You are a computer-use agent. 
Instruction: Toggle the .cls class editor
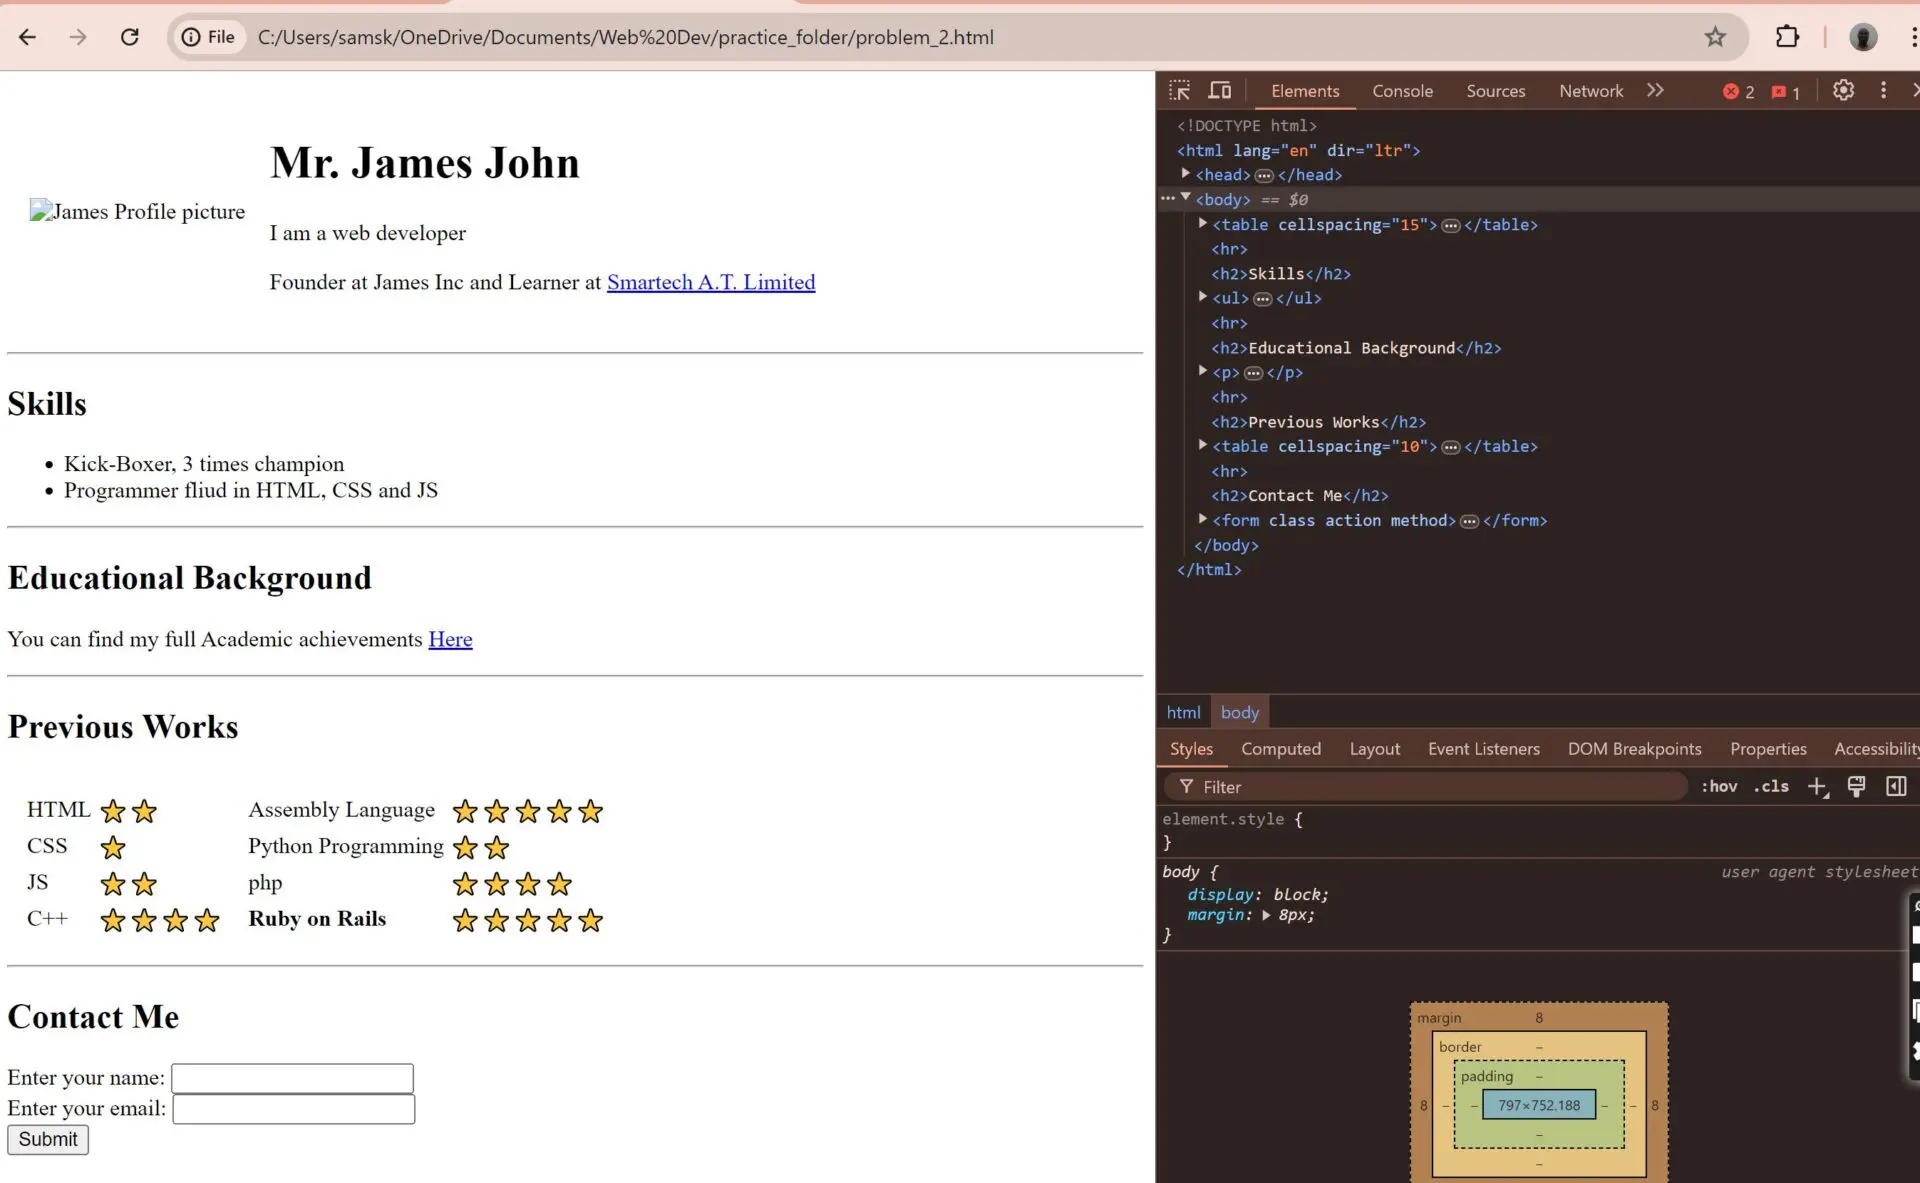tap(1773, 785)
